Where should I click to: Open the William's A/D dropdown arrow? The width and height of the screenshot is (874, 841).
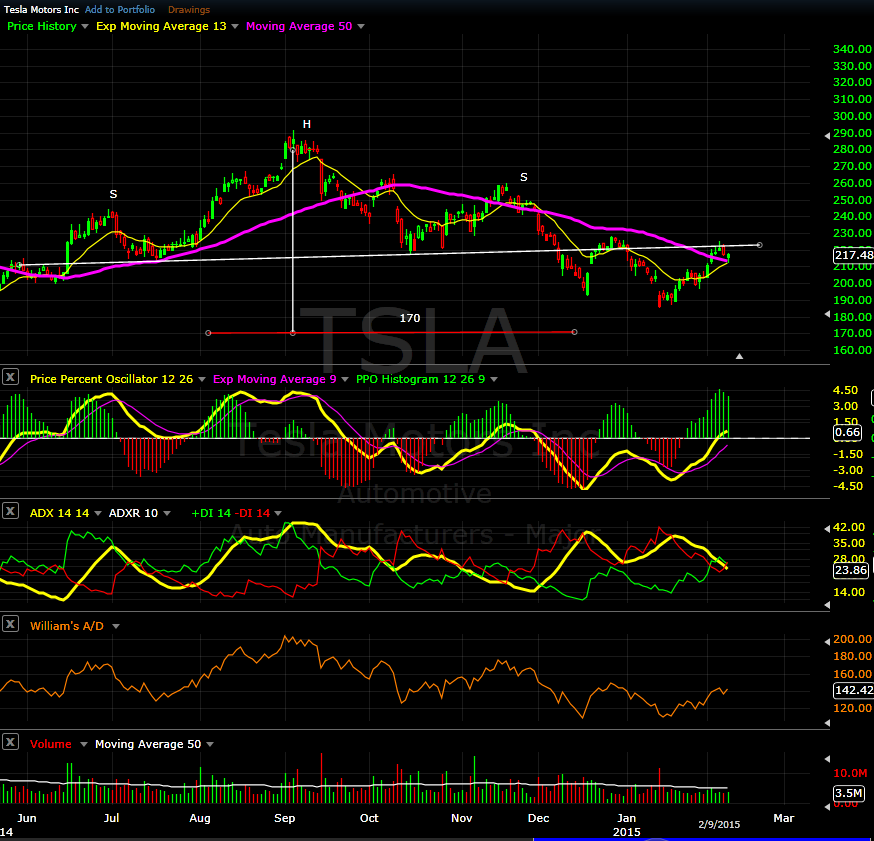click(115, 626)
